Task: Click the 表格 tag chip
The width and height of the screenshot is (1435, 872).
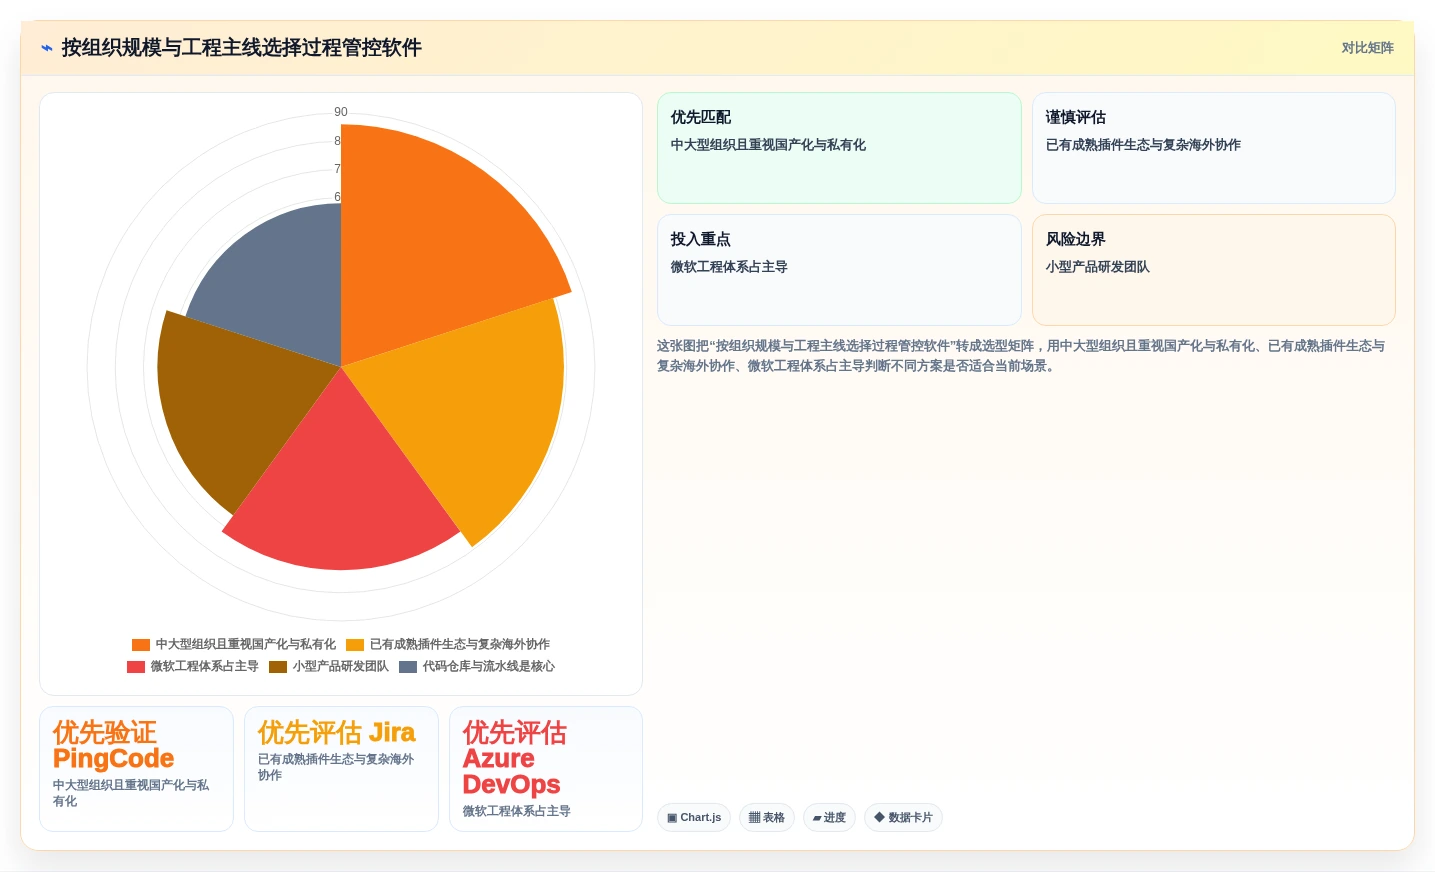Action: tap(767, 818)
